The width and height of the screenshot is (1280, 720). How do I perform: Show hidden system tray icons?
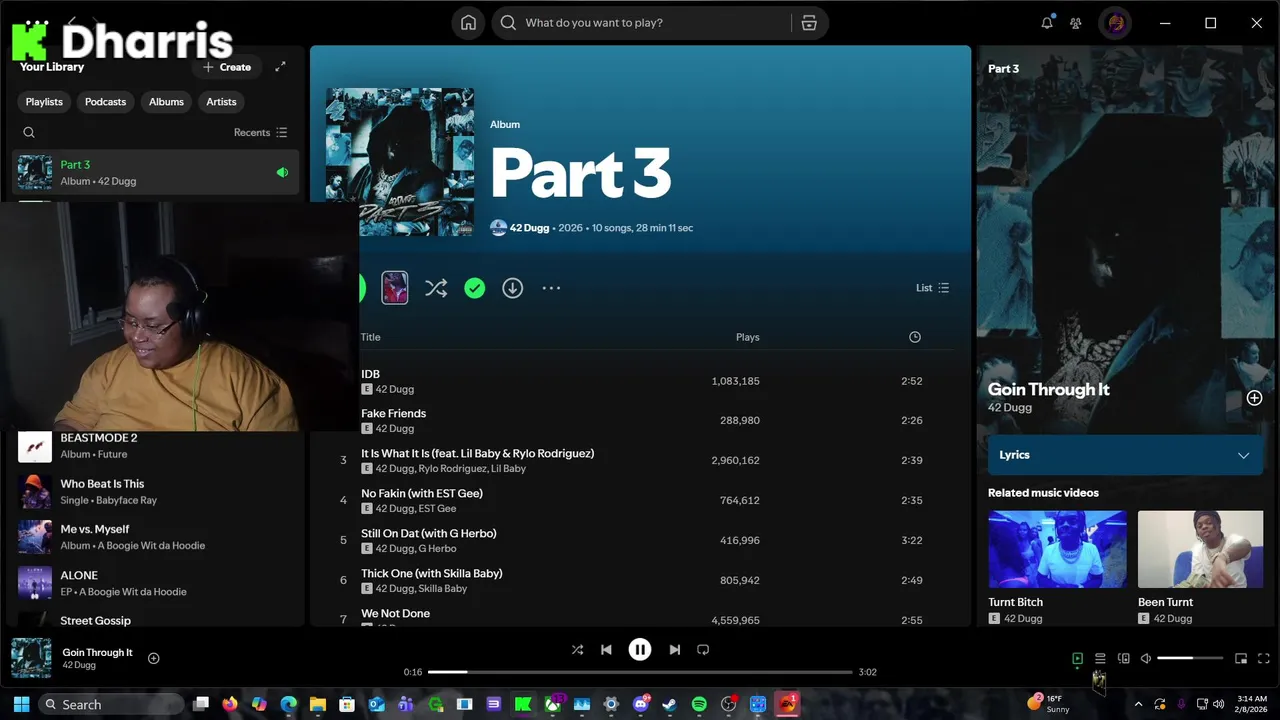click(x=1138, y=704)
